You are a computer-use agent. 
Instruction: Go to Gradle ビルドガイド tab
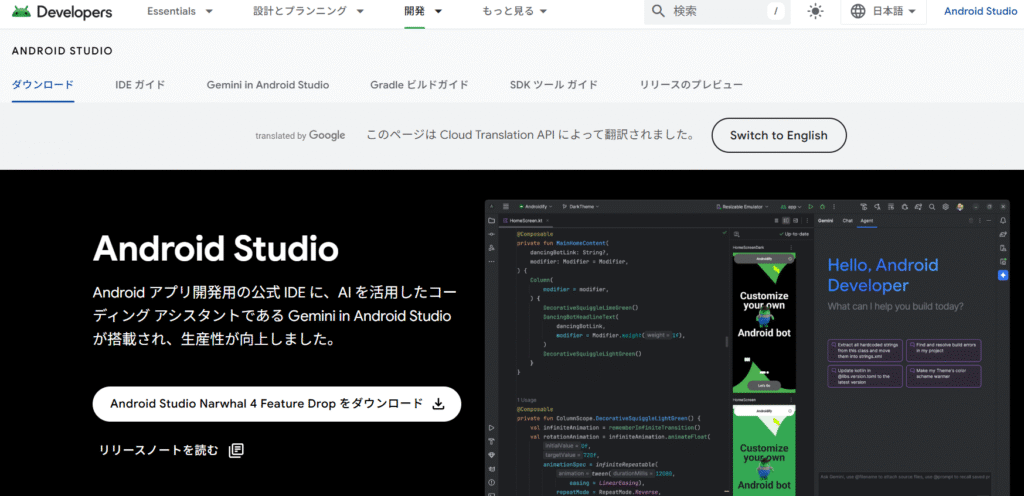(x=419, y=85)
